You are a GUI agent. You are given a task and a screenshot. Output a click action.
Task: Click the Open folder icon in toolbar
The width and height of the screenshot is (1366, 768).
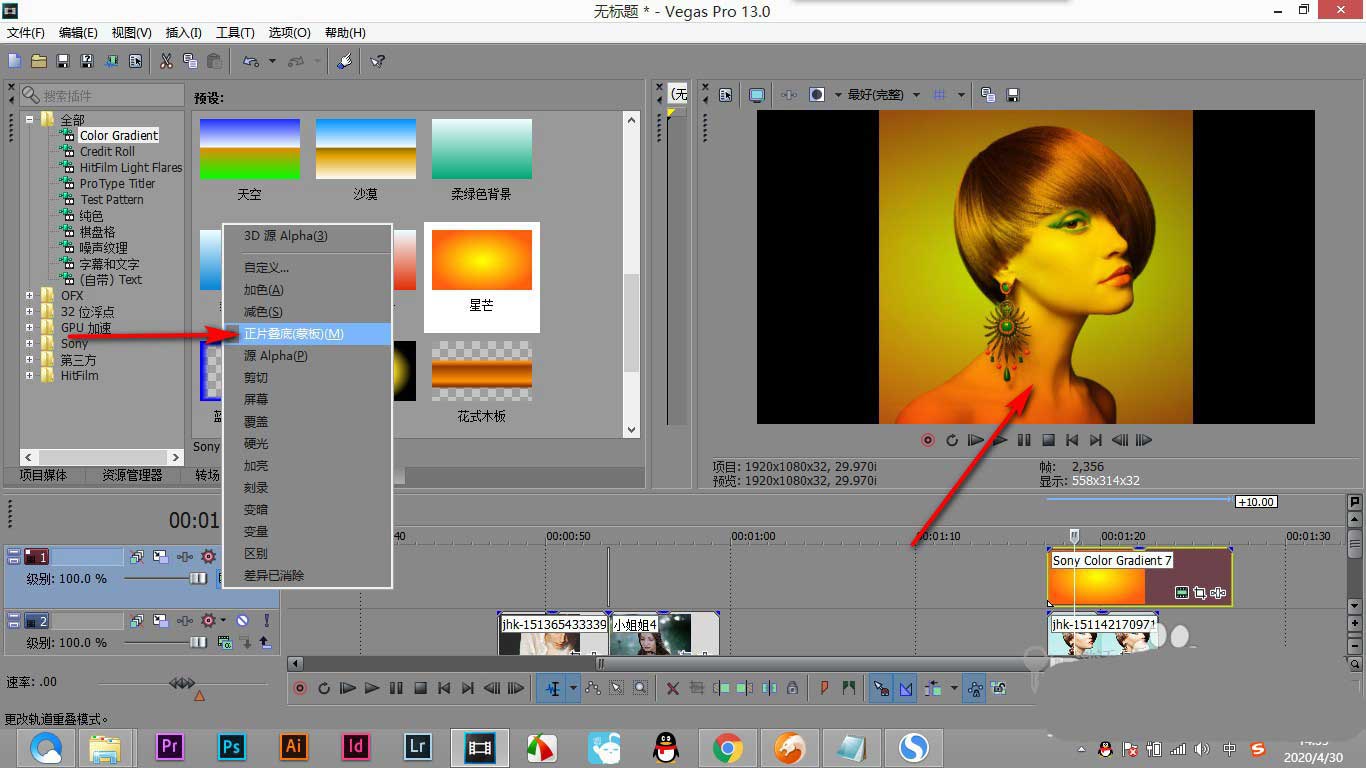click(39, 61)
